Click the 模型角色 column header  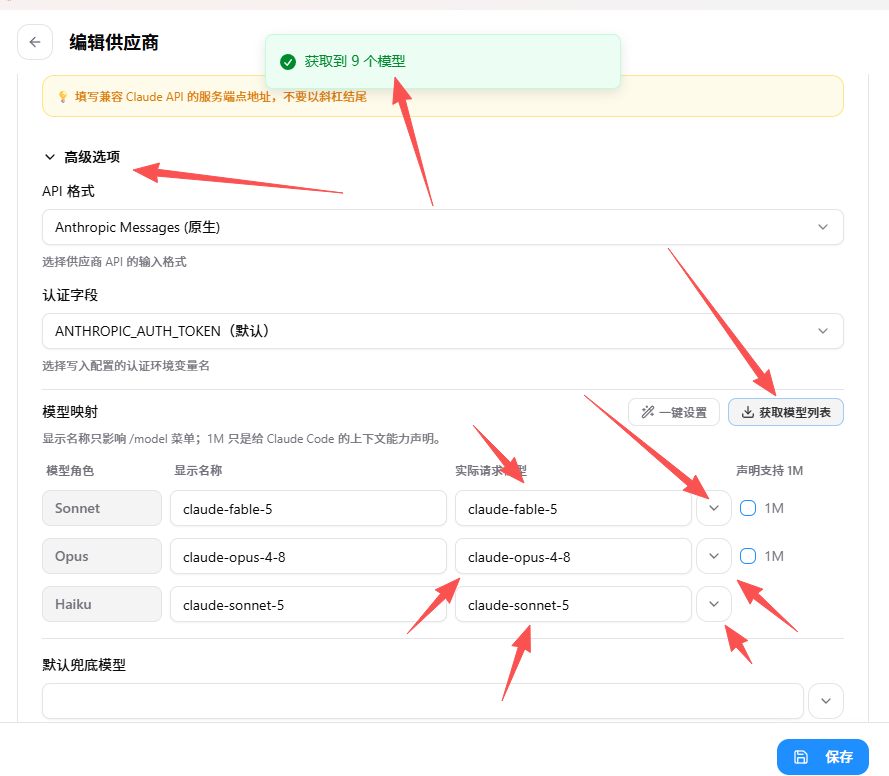point(70,470)
